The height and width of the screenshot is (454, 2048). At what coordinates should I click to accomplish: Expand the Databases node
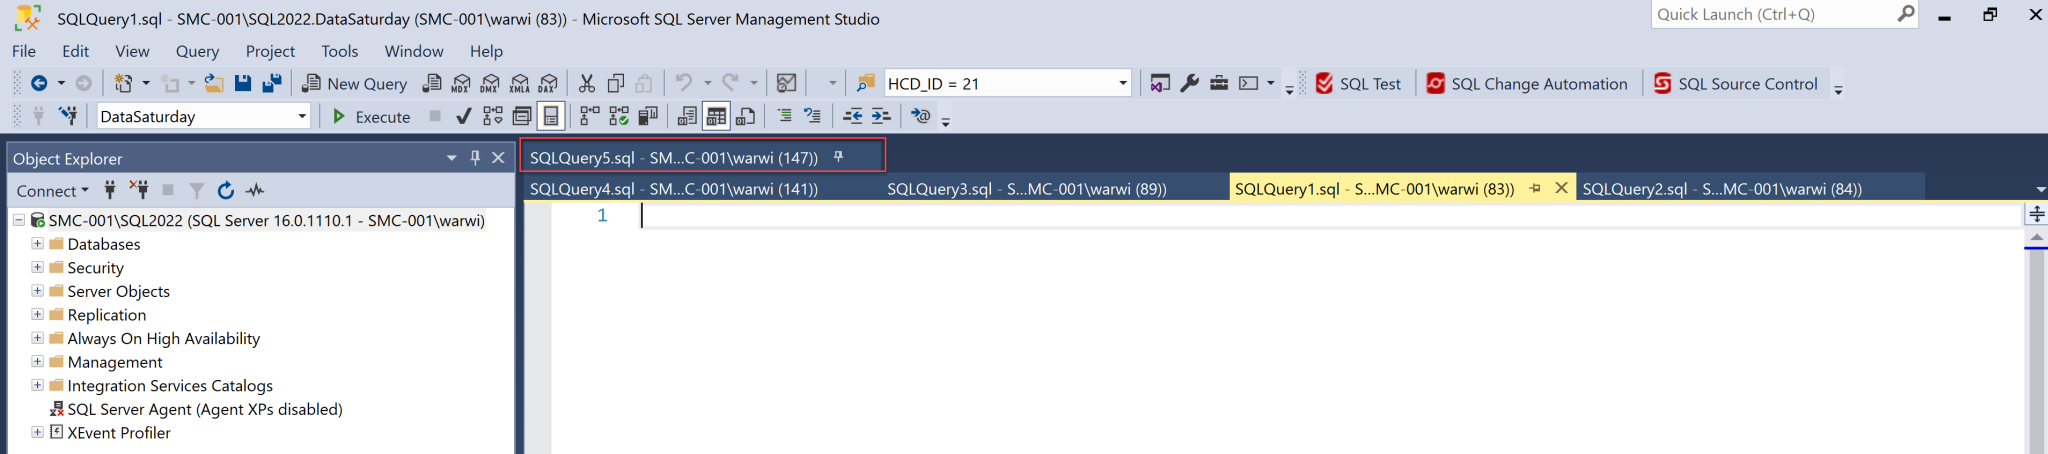coord(37,244)
